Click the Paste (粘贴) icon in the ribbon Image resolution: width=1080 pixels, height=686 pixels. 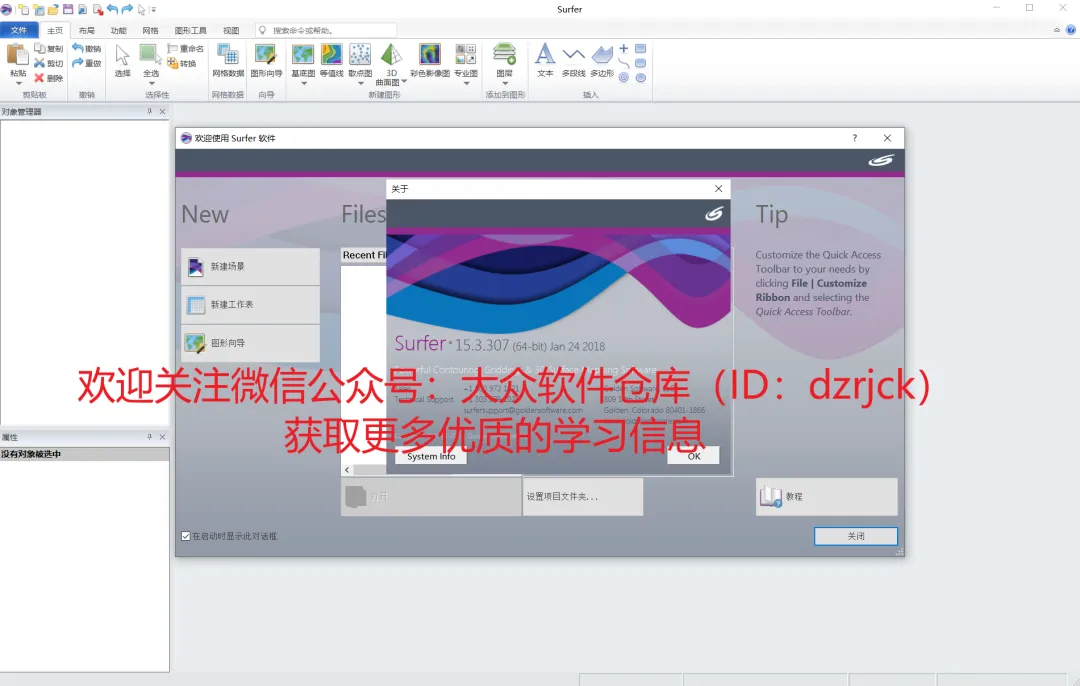point(18,54)
